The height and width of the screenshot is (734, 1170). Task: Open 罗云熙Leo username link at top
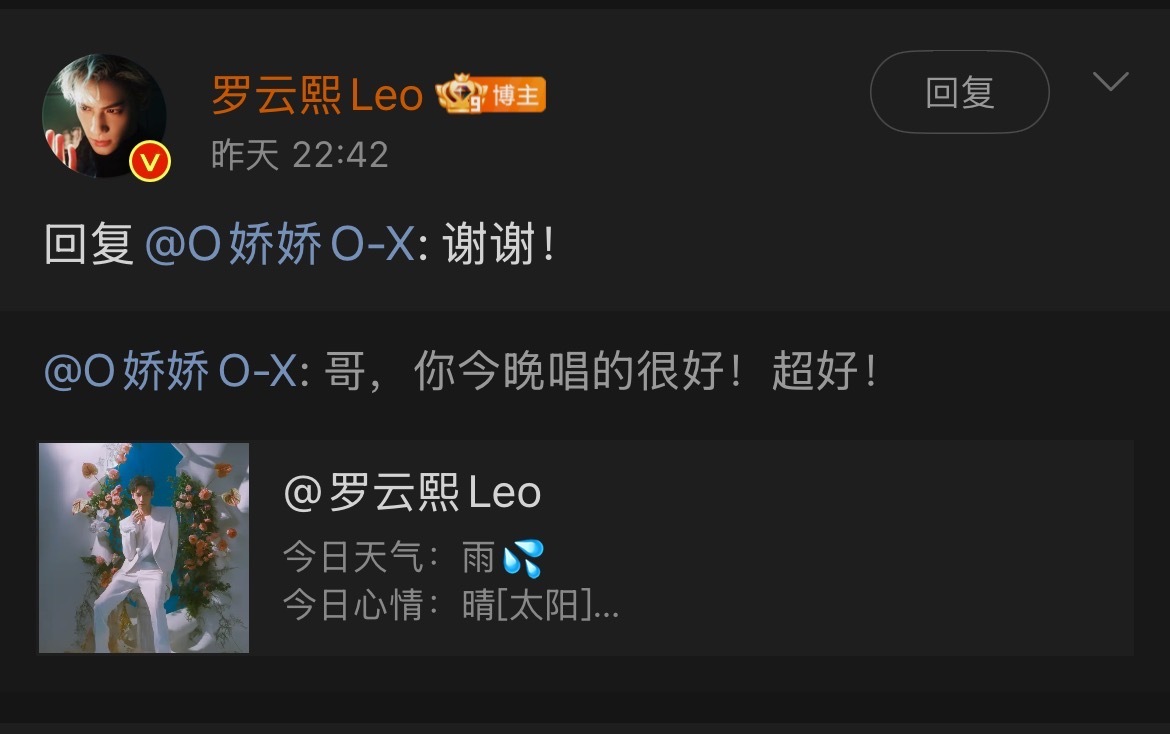[x=317, y=95]
